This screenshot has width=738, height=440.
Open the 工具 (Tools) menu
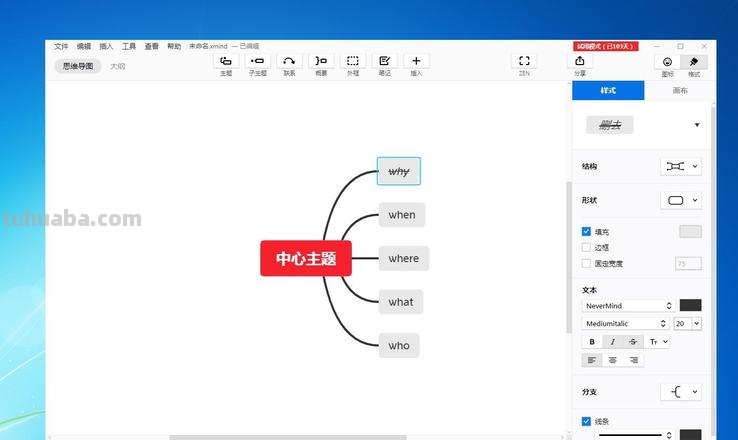click(129, 46)
